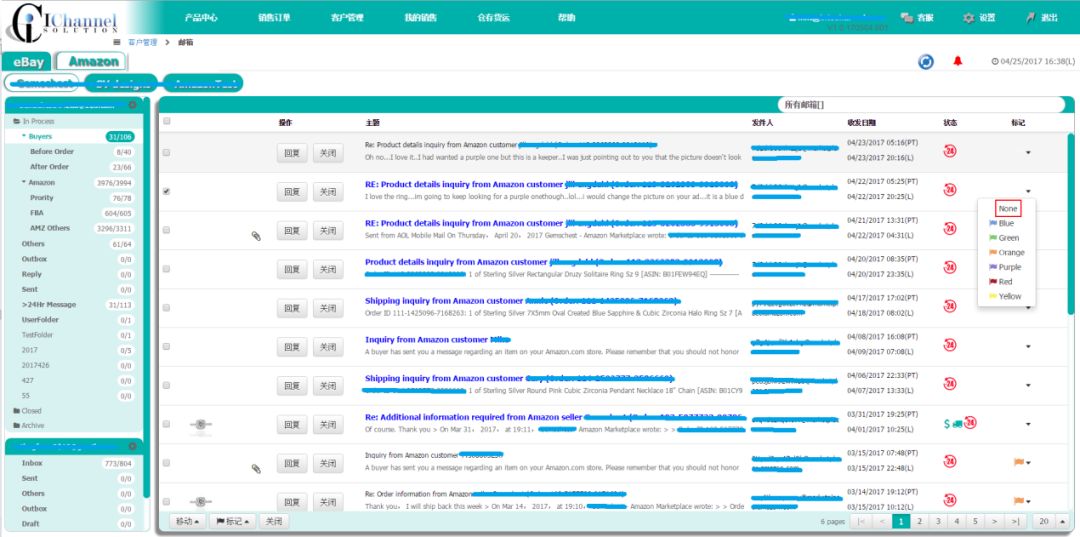Click 24-hour status icon on 04/06/2017 message
Image resolution: width=1080 pixels, height=537 pixels.
(950, 383)
